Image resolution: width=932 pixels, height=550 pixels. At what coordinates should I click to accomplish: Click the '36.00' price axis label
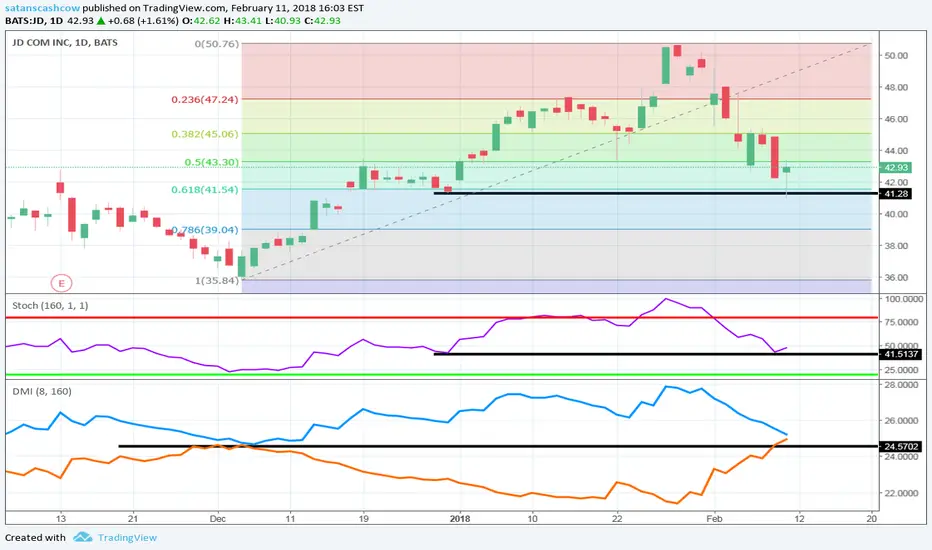[x=896, y=277]
